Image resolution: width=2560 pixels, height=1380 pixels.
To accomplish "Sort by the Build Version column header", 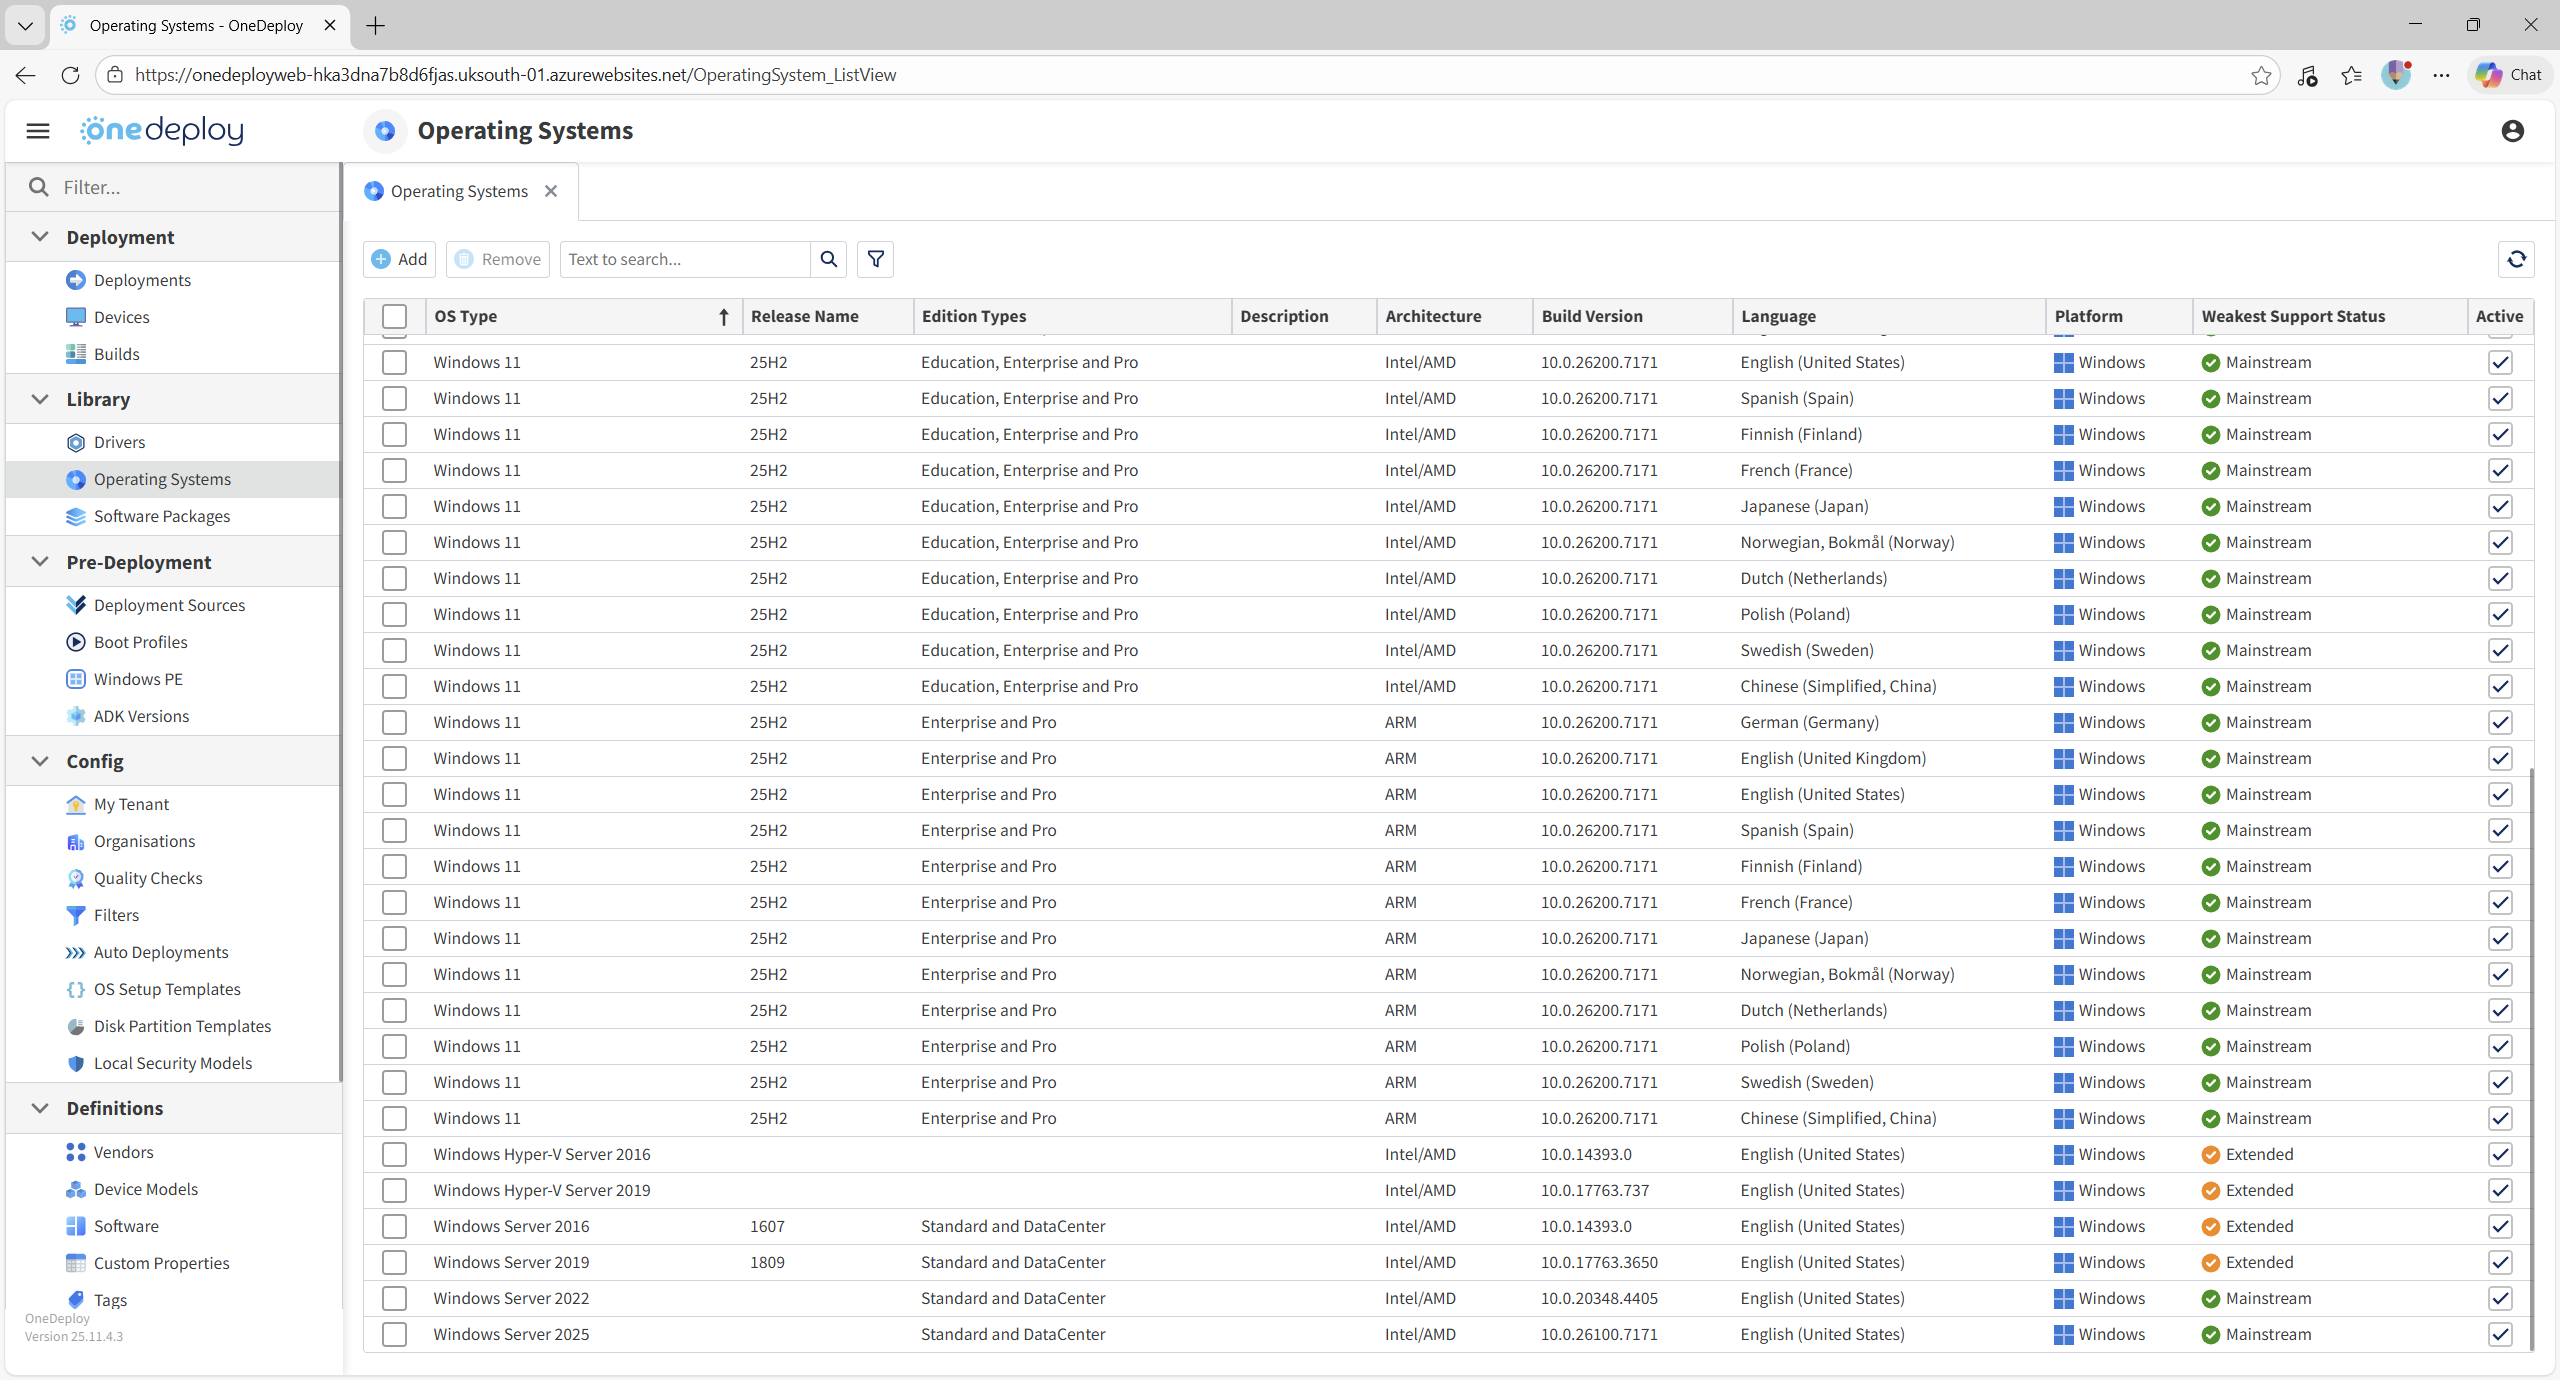I will click(x=1591, y=316).
